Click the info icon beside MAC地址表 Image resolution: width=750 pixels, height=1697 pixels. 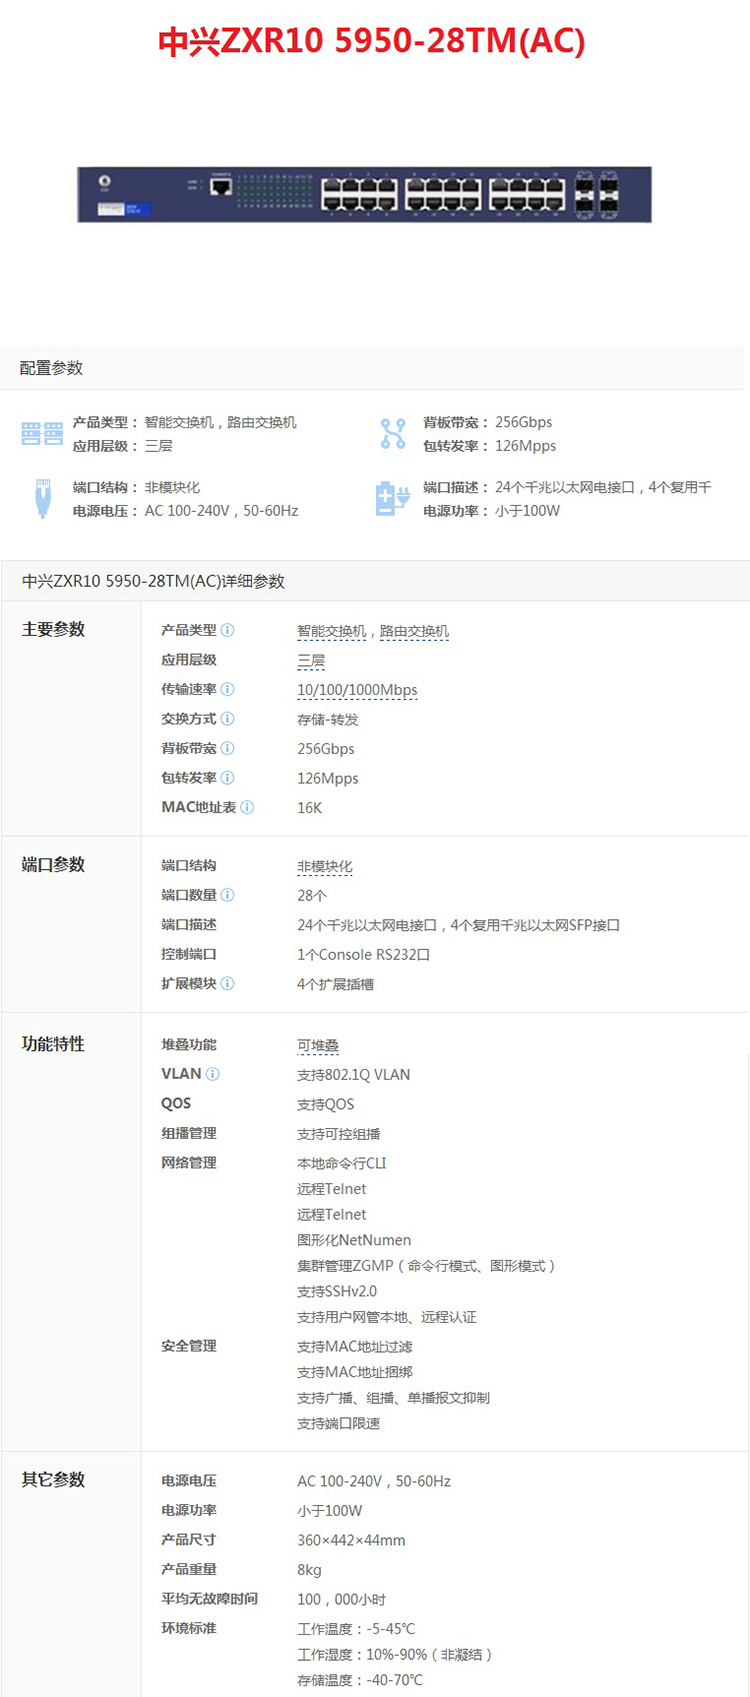click(x=247, y=807)
